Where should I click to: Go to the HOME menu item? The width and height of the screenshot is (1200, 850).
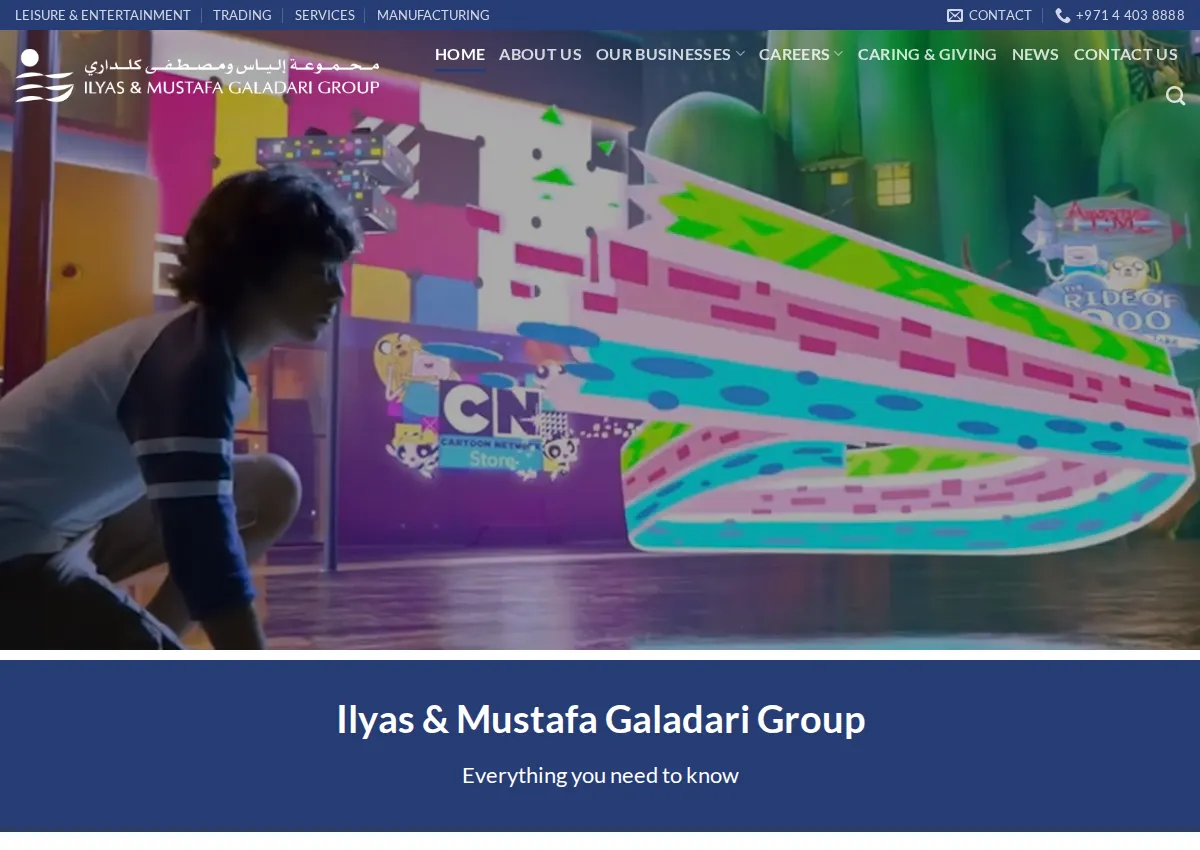point(460,54)
